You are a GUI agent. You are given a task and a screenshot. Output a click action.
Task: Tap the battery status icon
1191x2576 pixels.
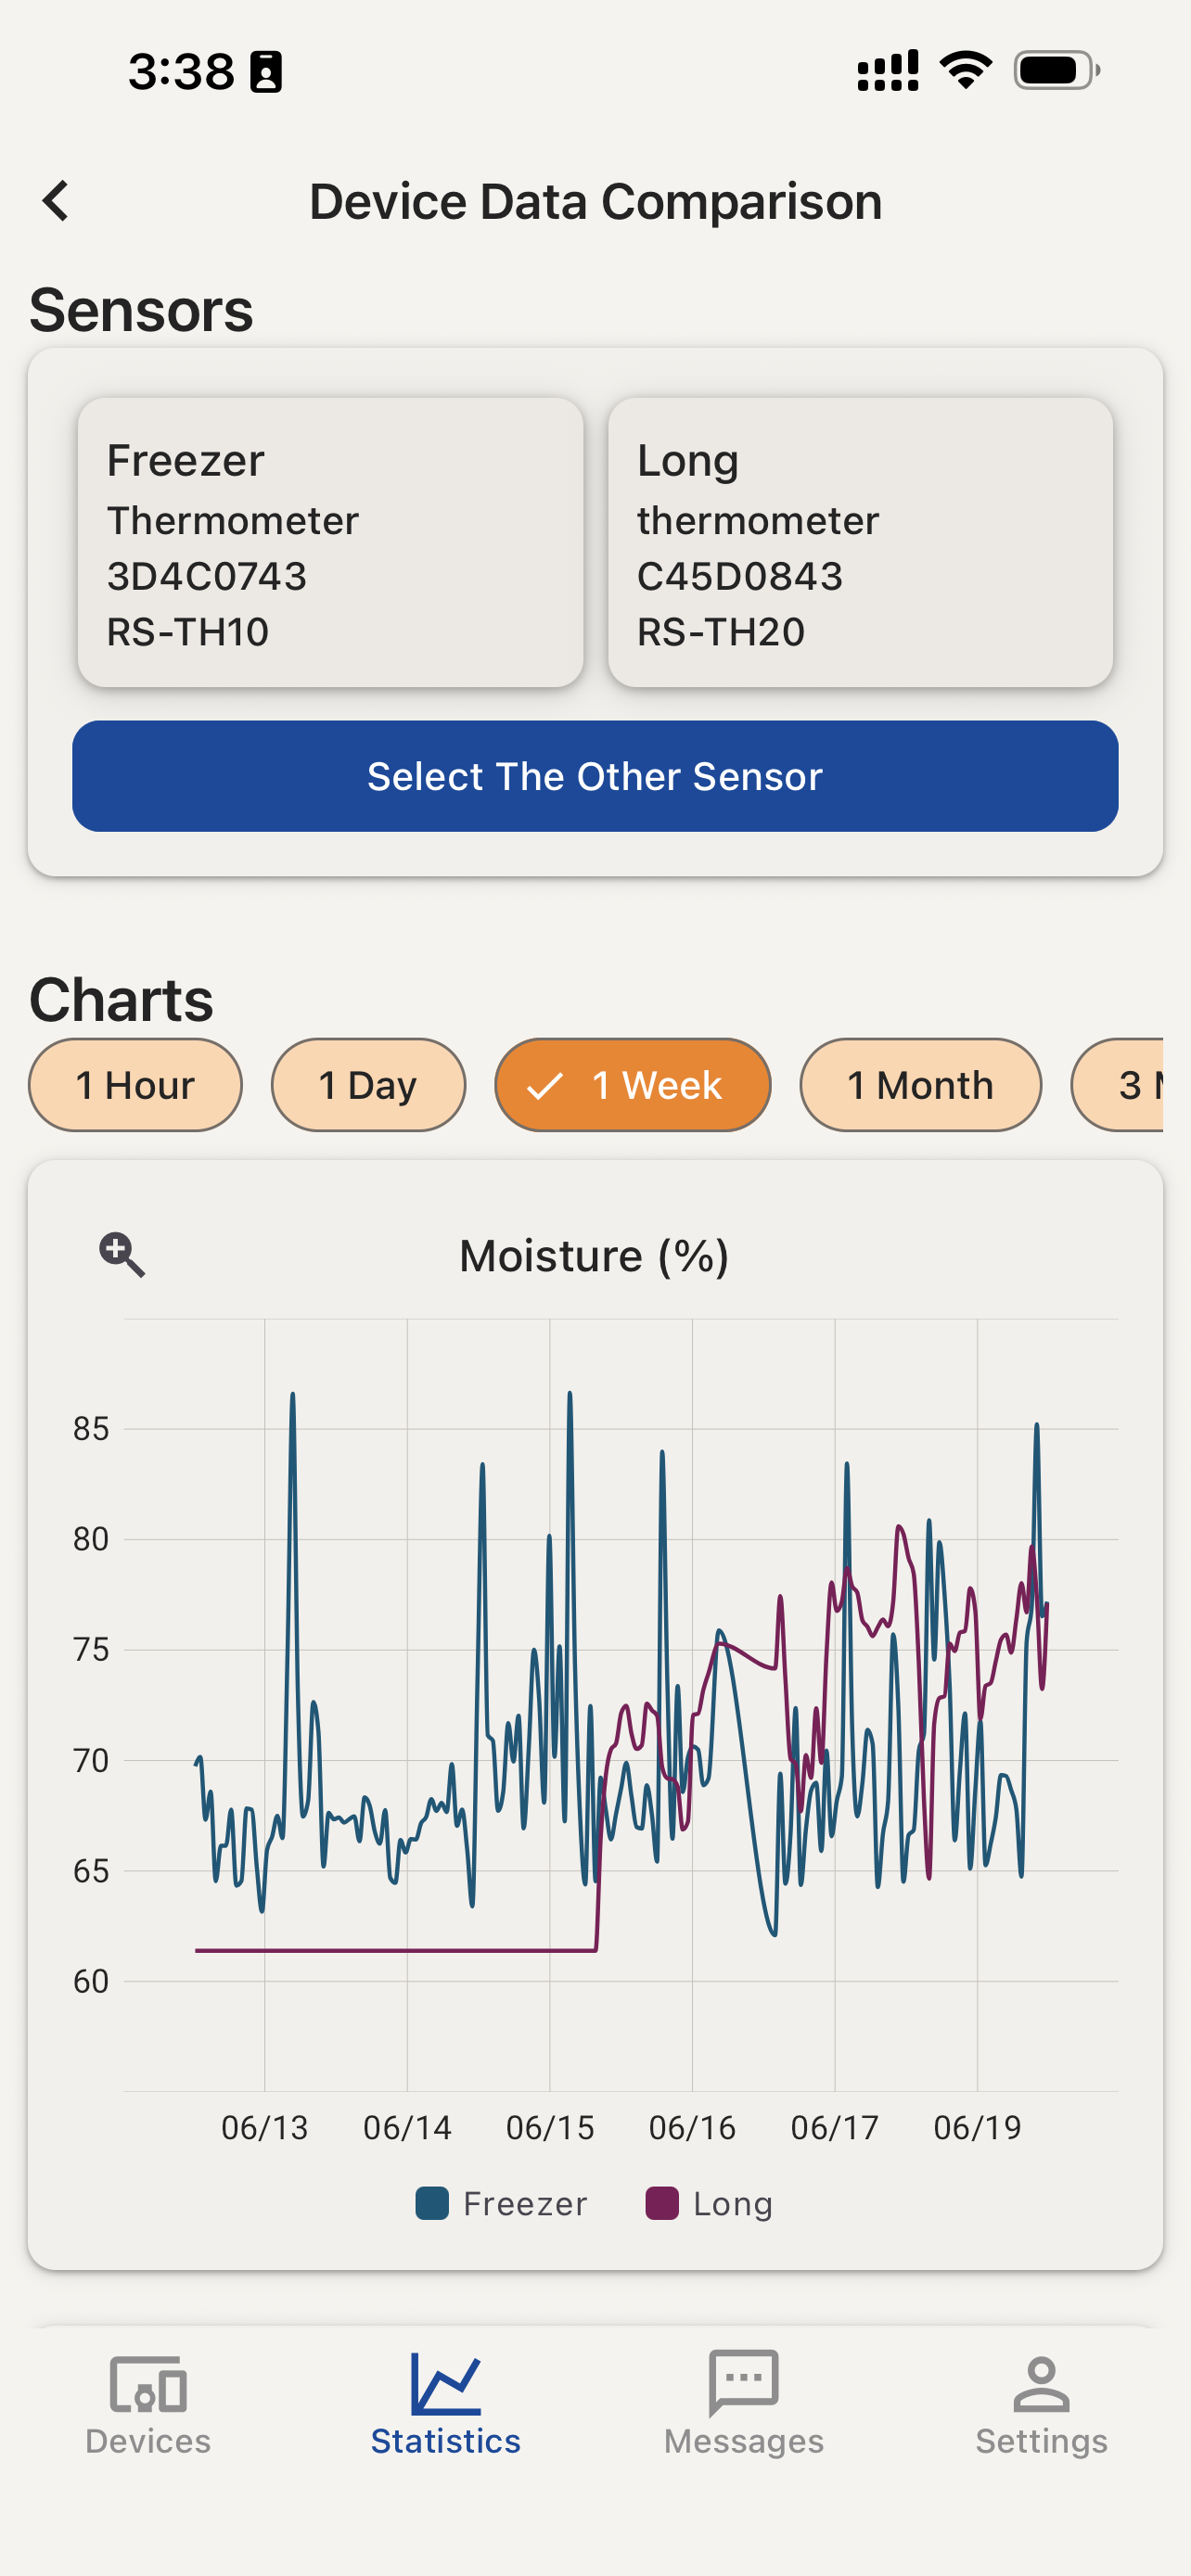1057,71
